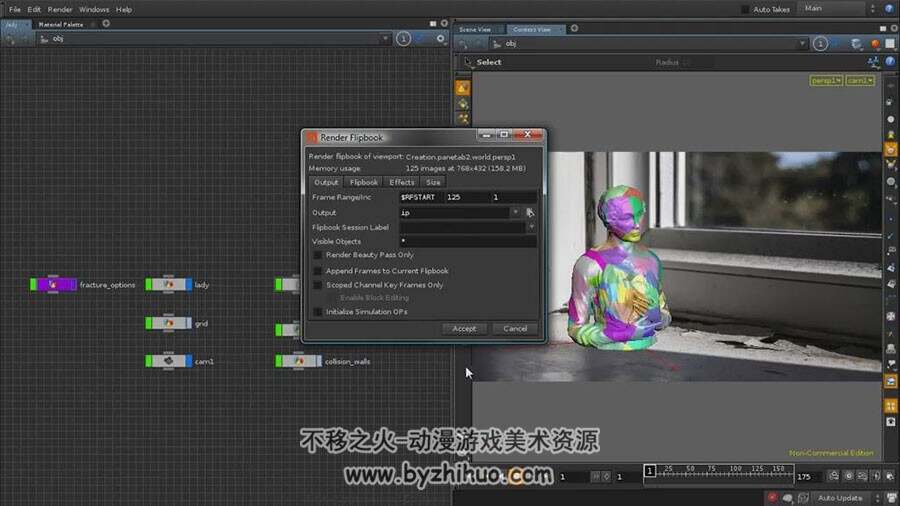The image size is (900, 506).
Task: Expand viewport obj path dropdown
Action: coord(802,44)
